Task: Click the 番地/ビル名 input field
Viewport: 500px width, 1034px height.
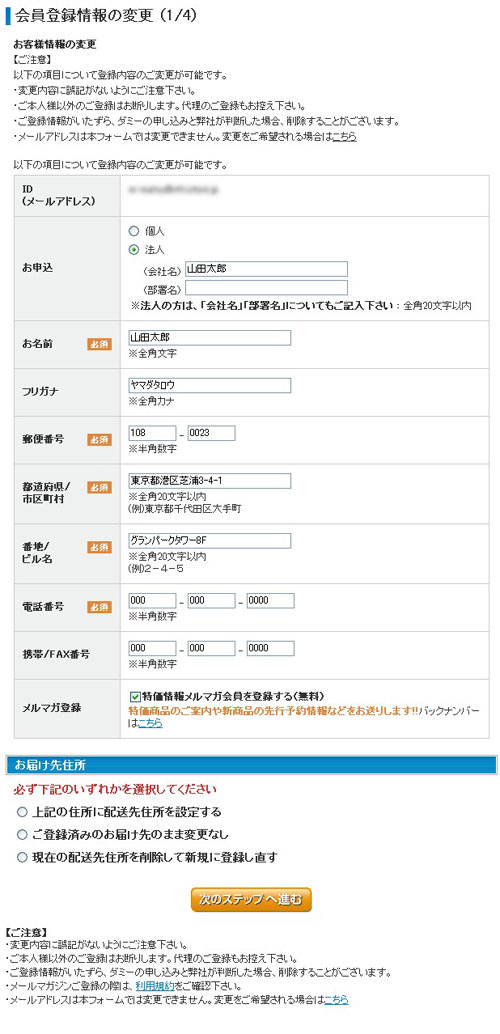Action: pos(210,541)
